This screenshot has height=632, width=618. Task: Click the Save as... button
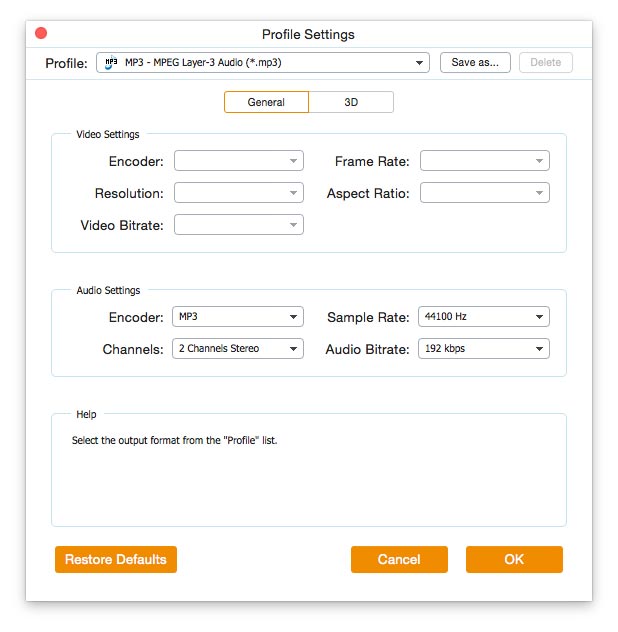pos(475,63)
